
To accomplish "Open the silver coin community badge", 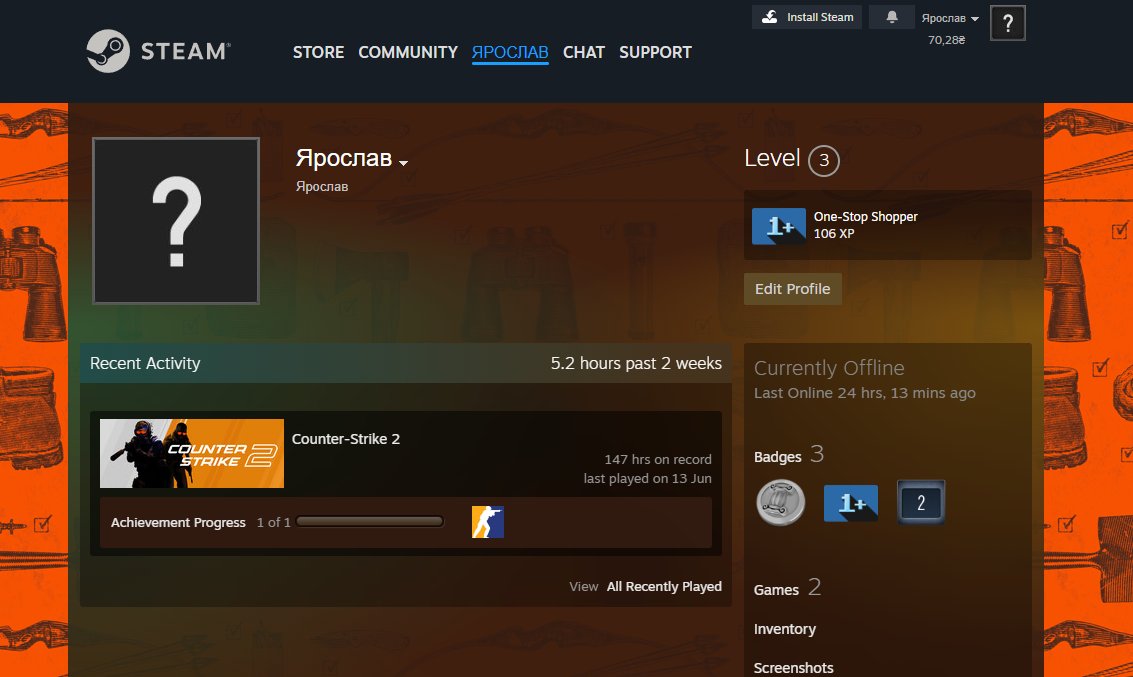I will coord(780,502).
